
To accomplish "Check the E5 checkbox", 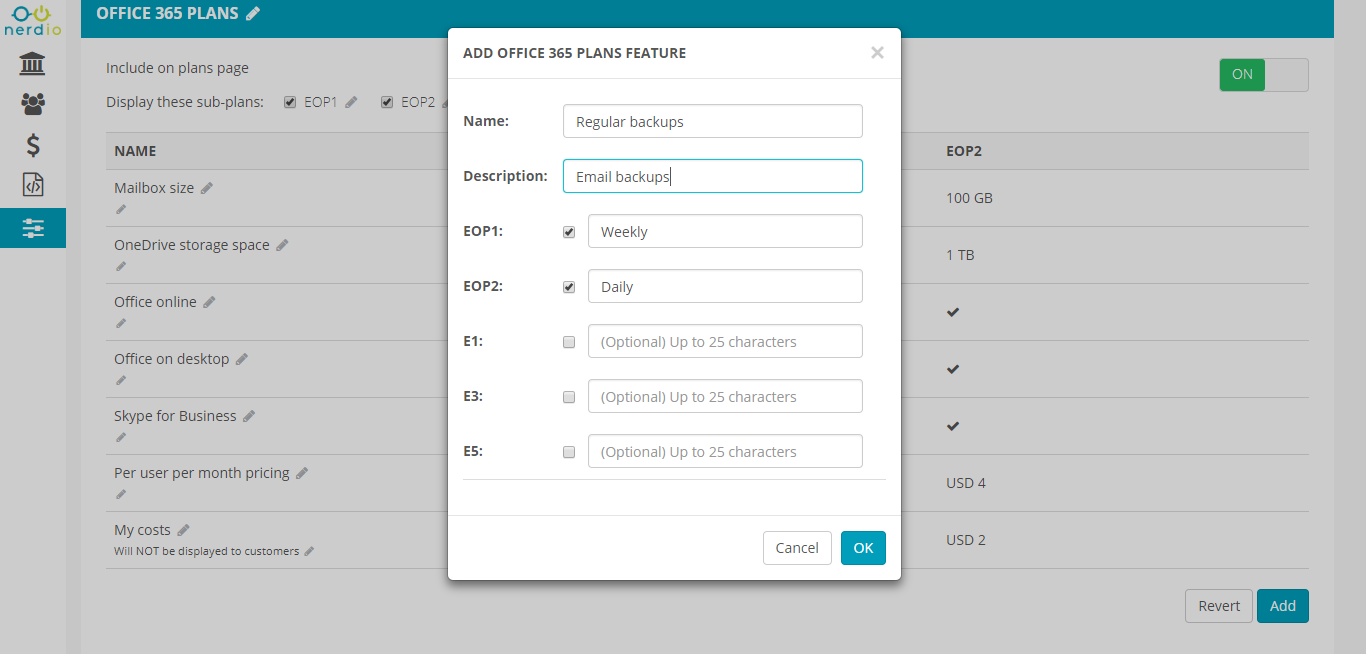I will [569, 452].
